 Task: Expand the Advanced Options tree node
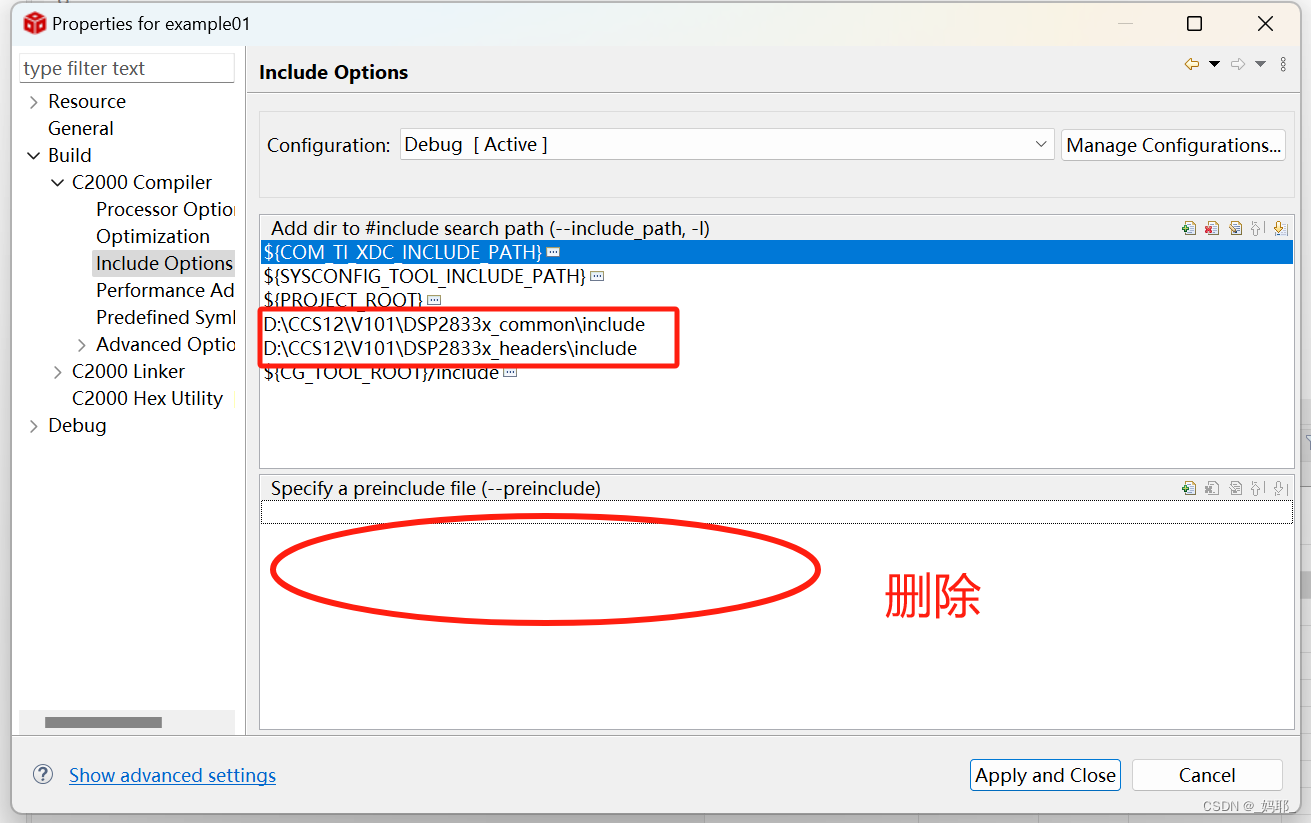[82, 344]
